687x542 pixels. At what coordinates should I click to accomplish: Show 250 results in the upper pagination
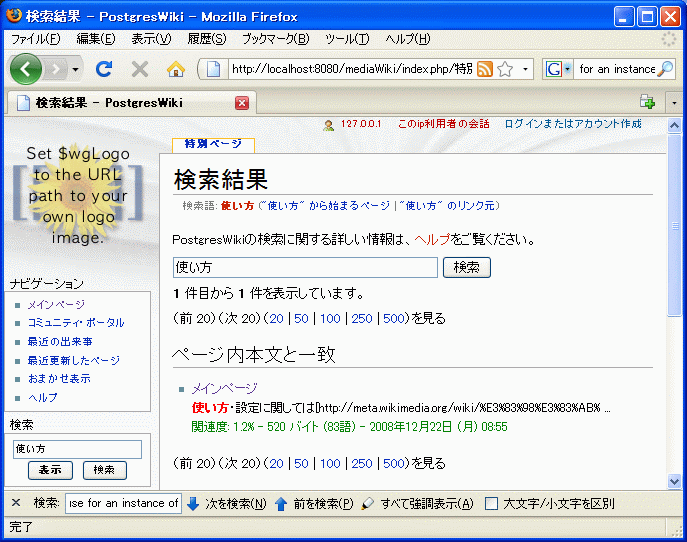[x=362, y=319]
